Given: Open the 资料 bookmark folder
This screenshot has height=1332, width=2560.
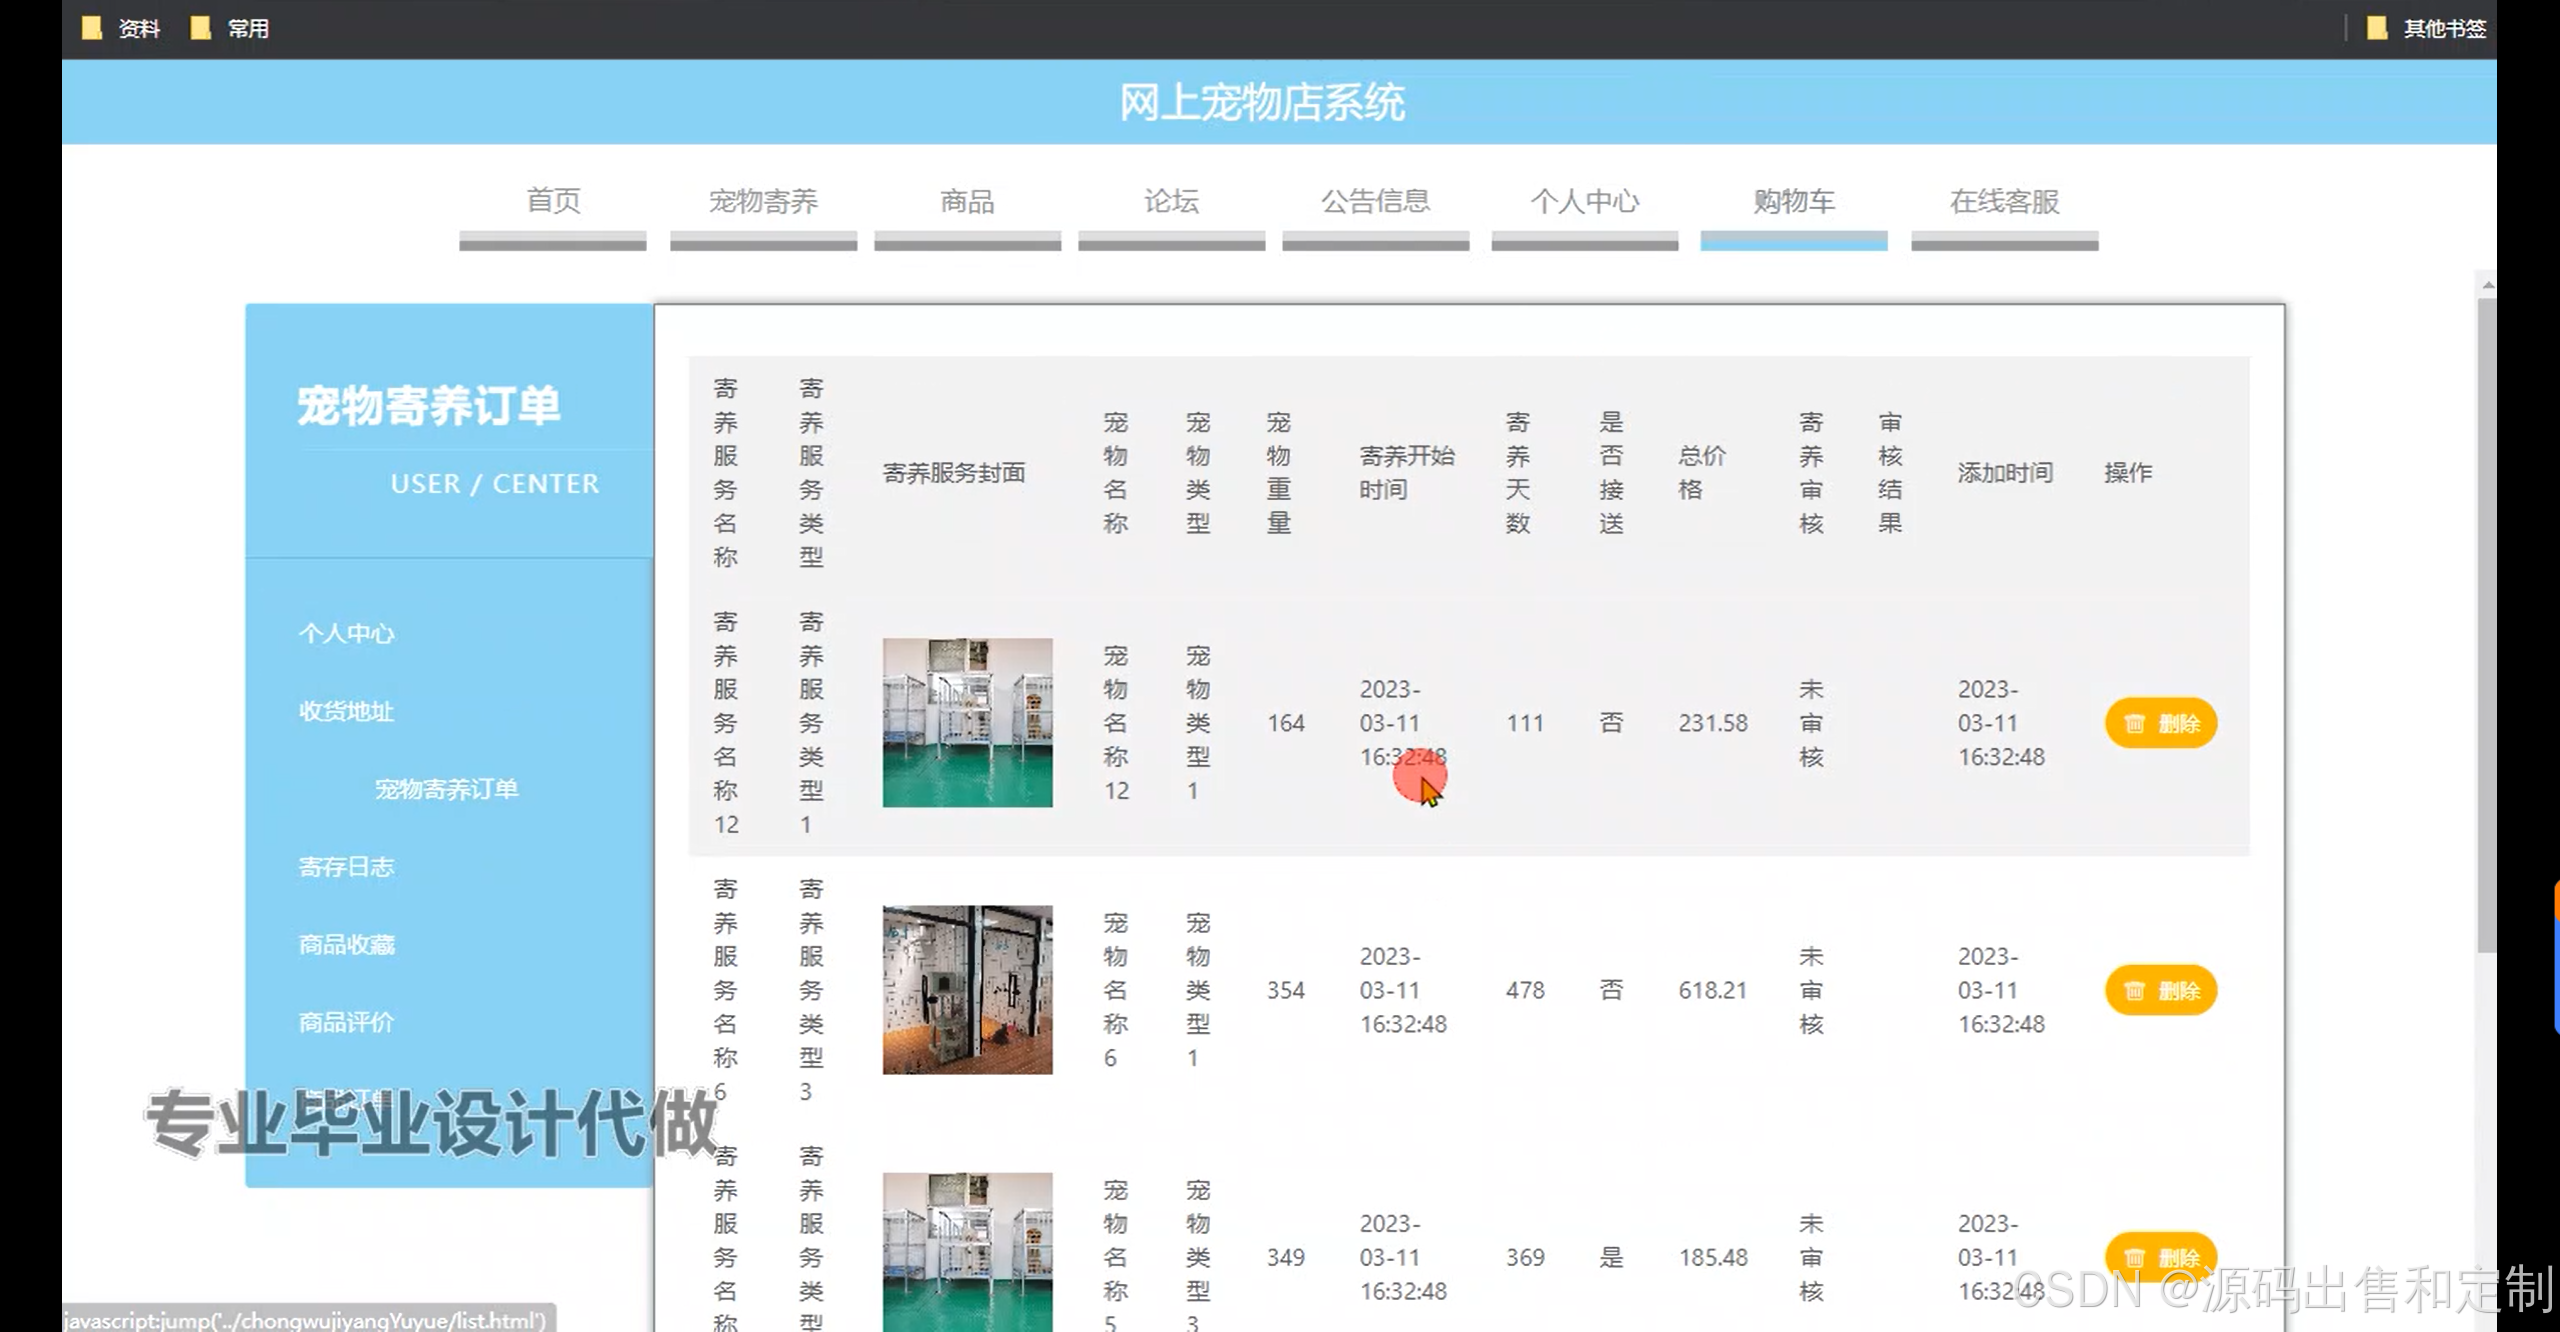Looking at the screenshot, I should point(121,28).
